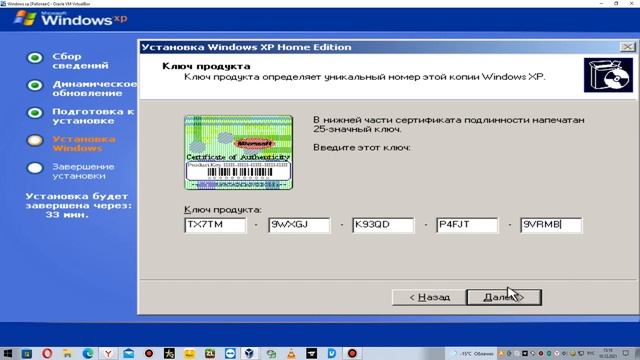Click the Завершение установки step indicator
The image size is (640, 360).
coord(35,168)
